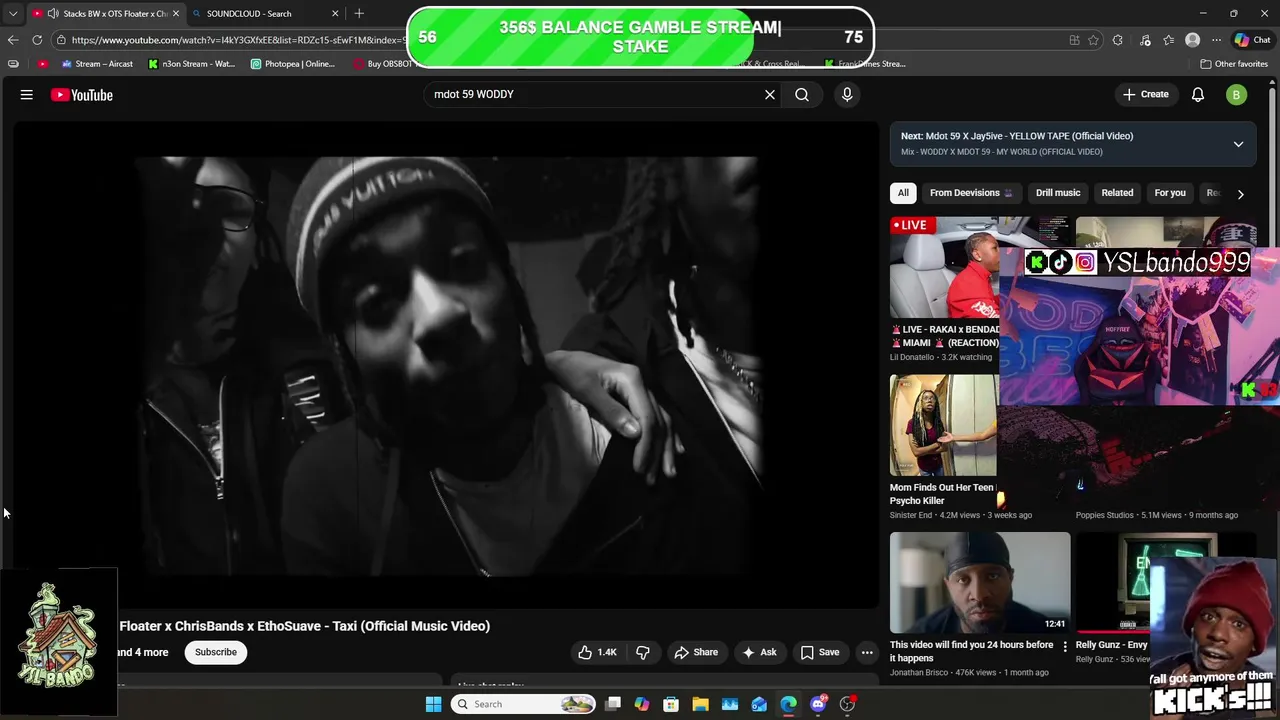This screenshot has height=720, width=1280.
Task: Add this page to favorites star
Action: [x=1093, y=40]
